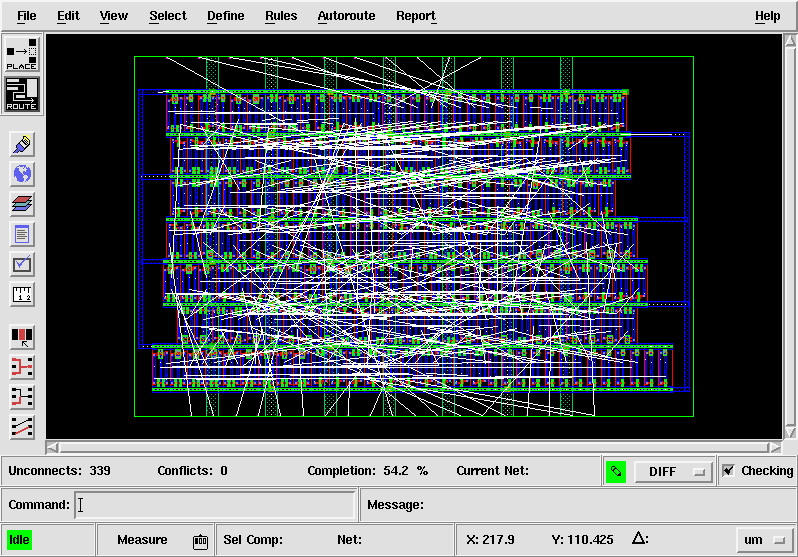Open the File menu
The height and width of the screenshot is (557, 798).
coord(26,16)
